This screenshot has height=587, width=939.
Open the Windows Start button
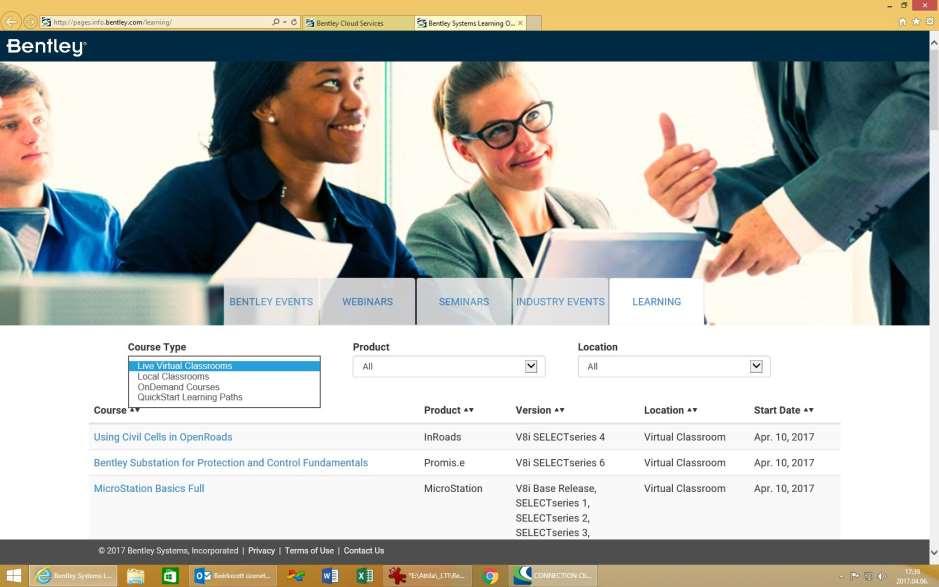[x=13, y=576]
